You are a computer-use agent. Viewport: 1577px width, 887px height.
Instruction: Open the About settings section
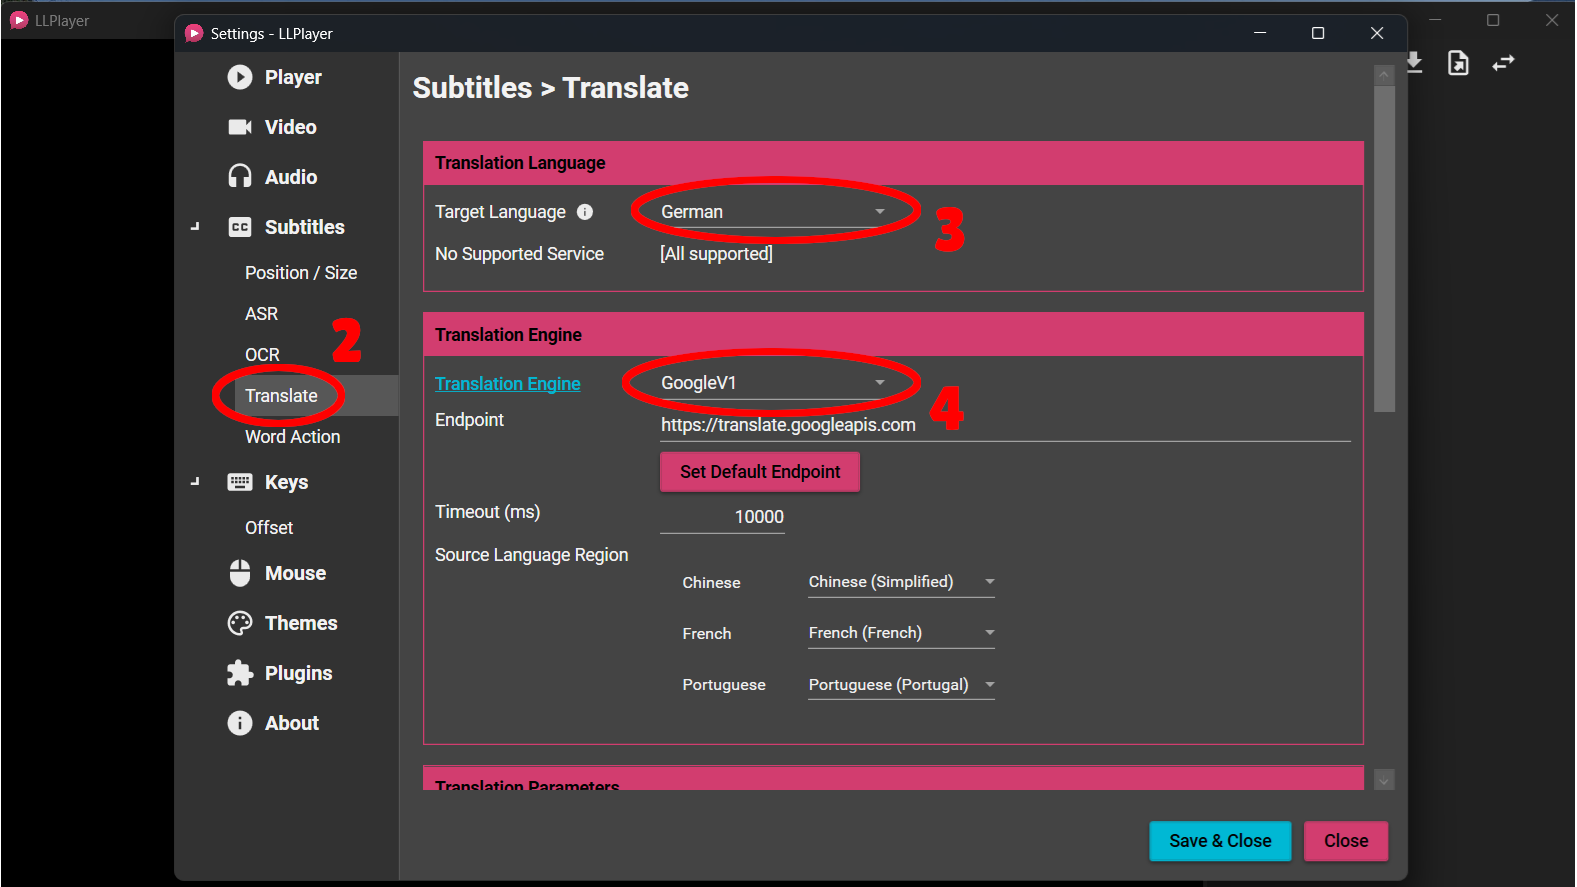click(x=292, y=723)
